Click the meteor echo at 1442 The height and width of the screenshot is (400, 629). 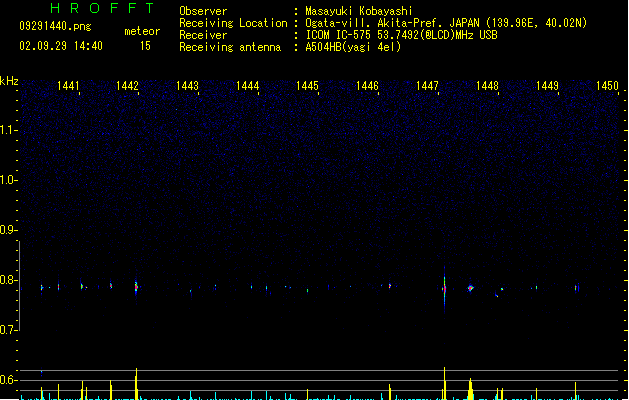pyautogui.click(x=136, y=287)
